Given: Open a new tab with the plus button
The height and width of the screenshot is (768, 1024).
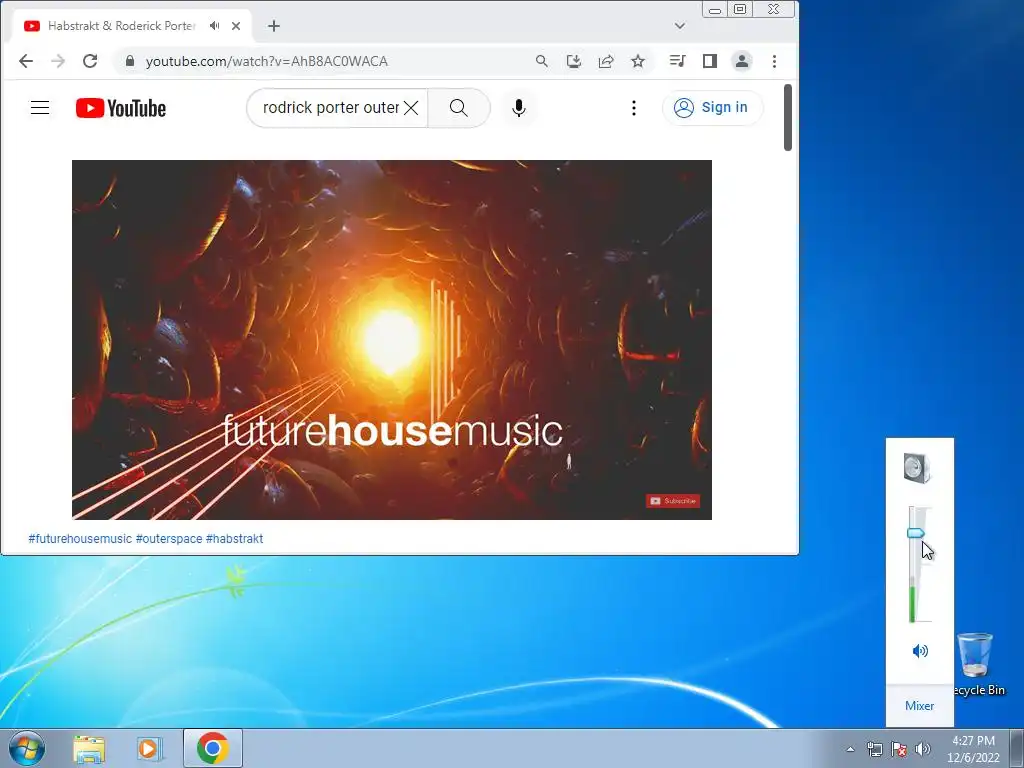Looking at the screenshot, I should pyautogui.click(x=274, y=26).
